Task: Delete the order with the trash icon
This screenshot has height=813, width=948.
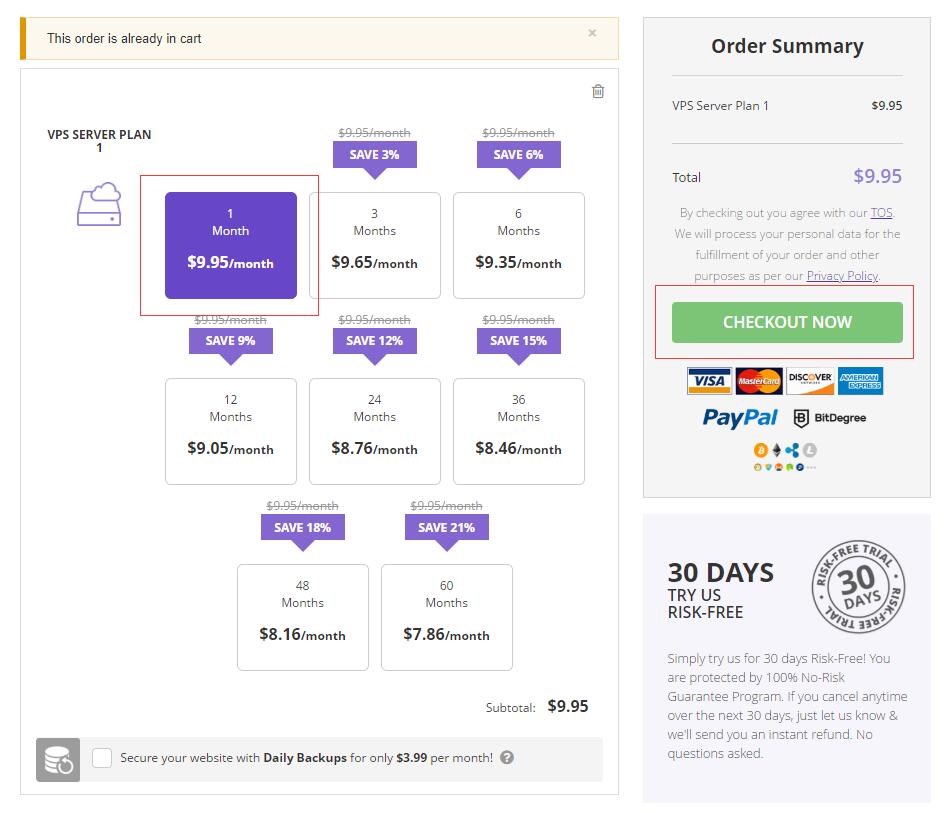Action: click(x=598, y=91)
